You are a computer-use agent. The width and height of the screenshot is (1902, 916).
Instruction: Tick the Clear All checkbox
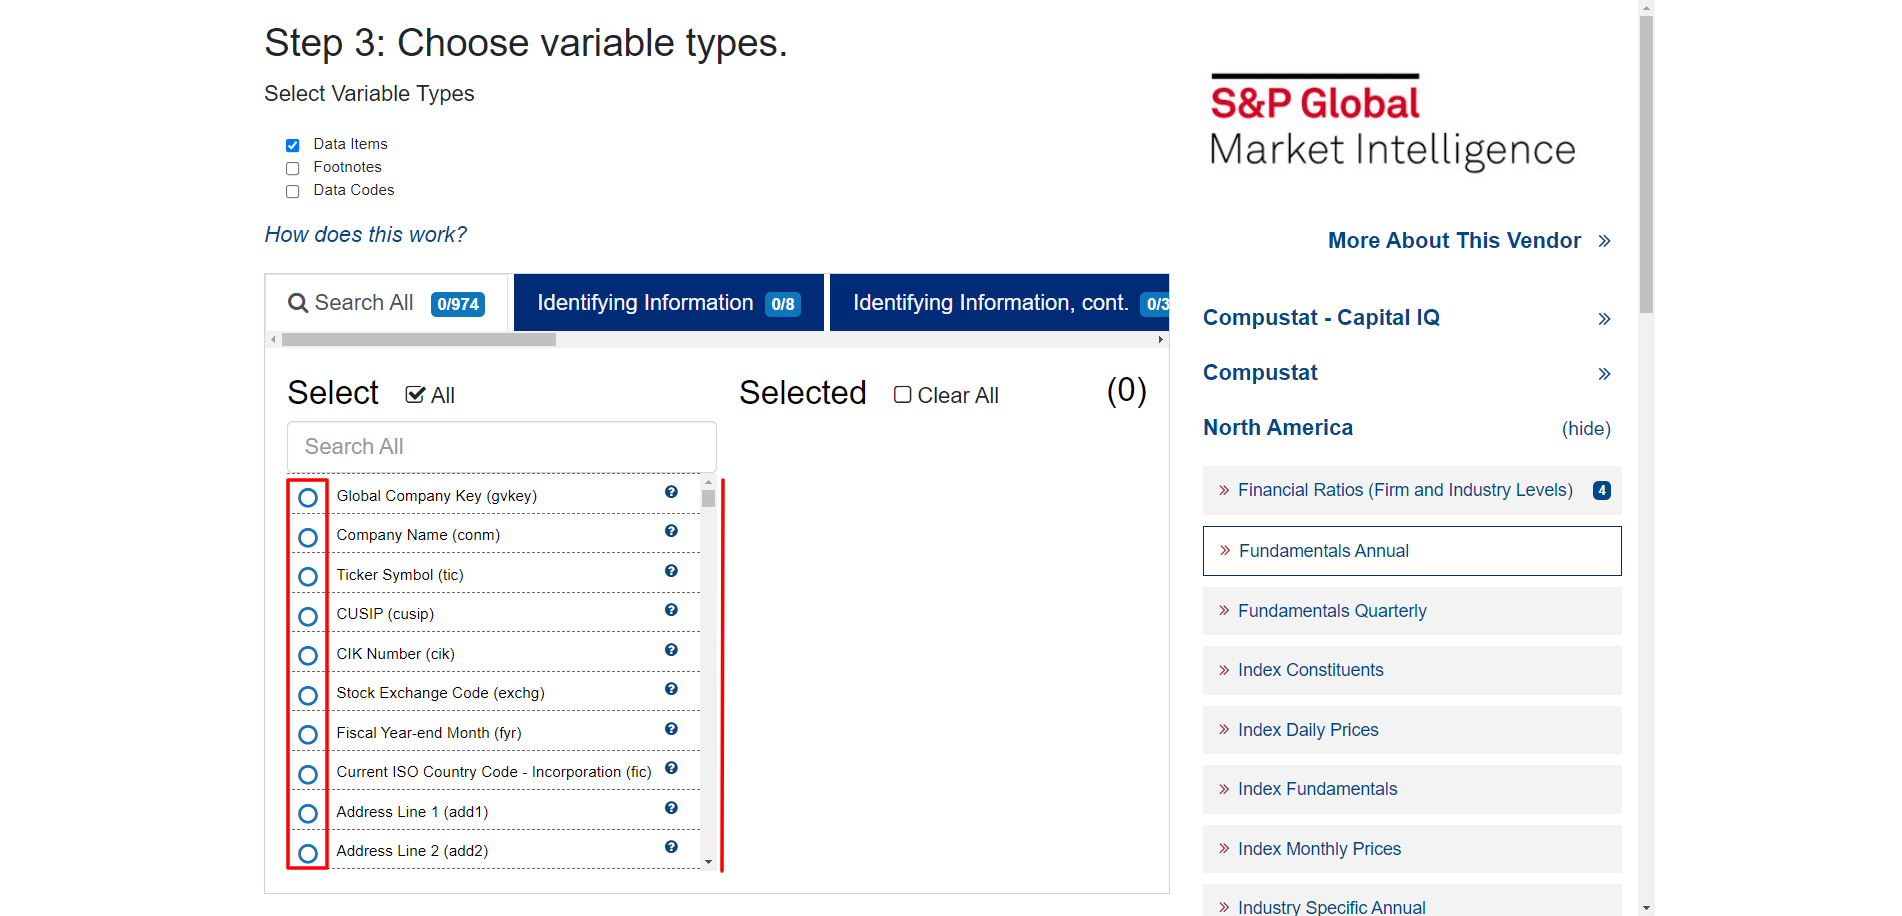tap(902, 395)
